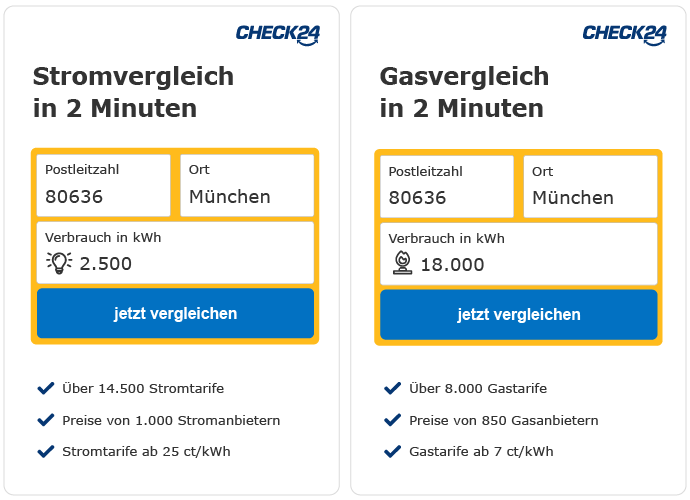Image resolution: width=690 pixels, height=500 pixels.
Task: Click the gas flame icon in gas consumption
Action: tap(403, 263)
